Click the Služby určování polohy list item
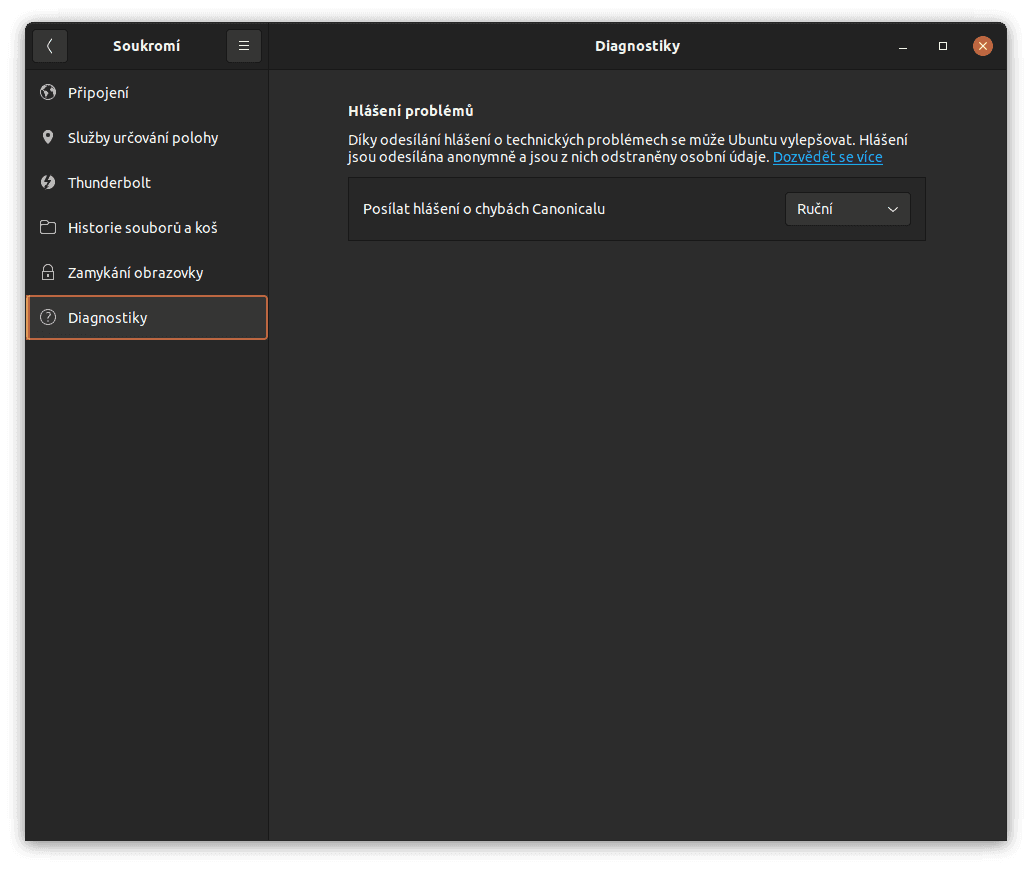 tap(142, 137)
